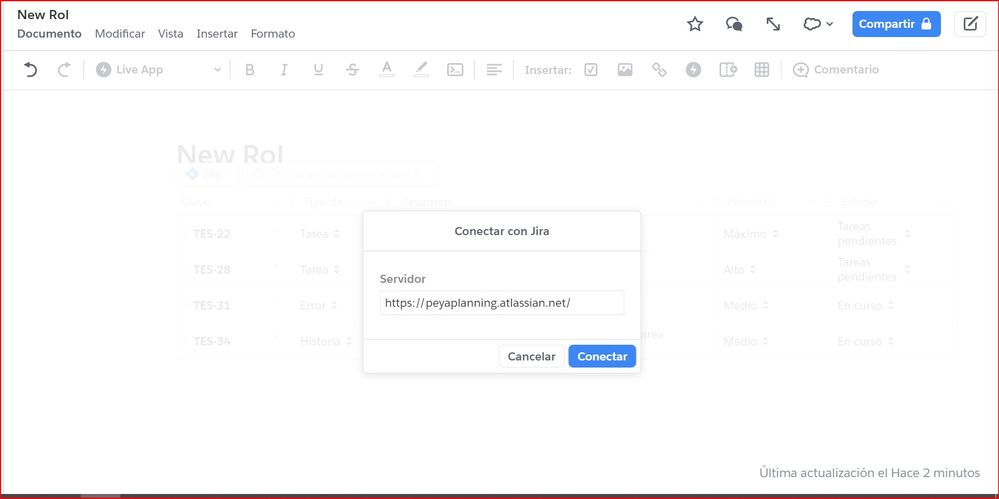The image size is (999, 499).
Task: Toggle strikethrough formatting
Action: tap(352, 69)
